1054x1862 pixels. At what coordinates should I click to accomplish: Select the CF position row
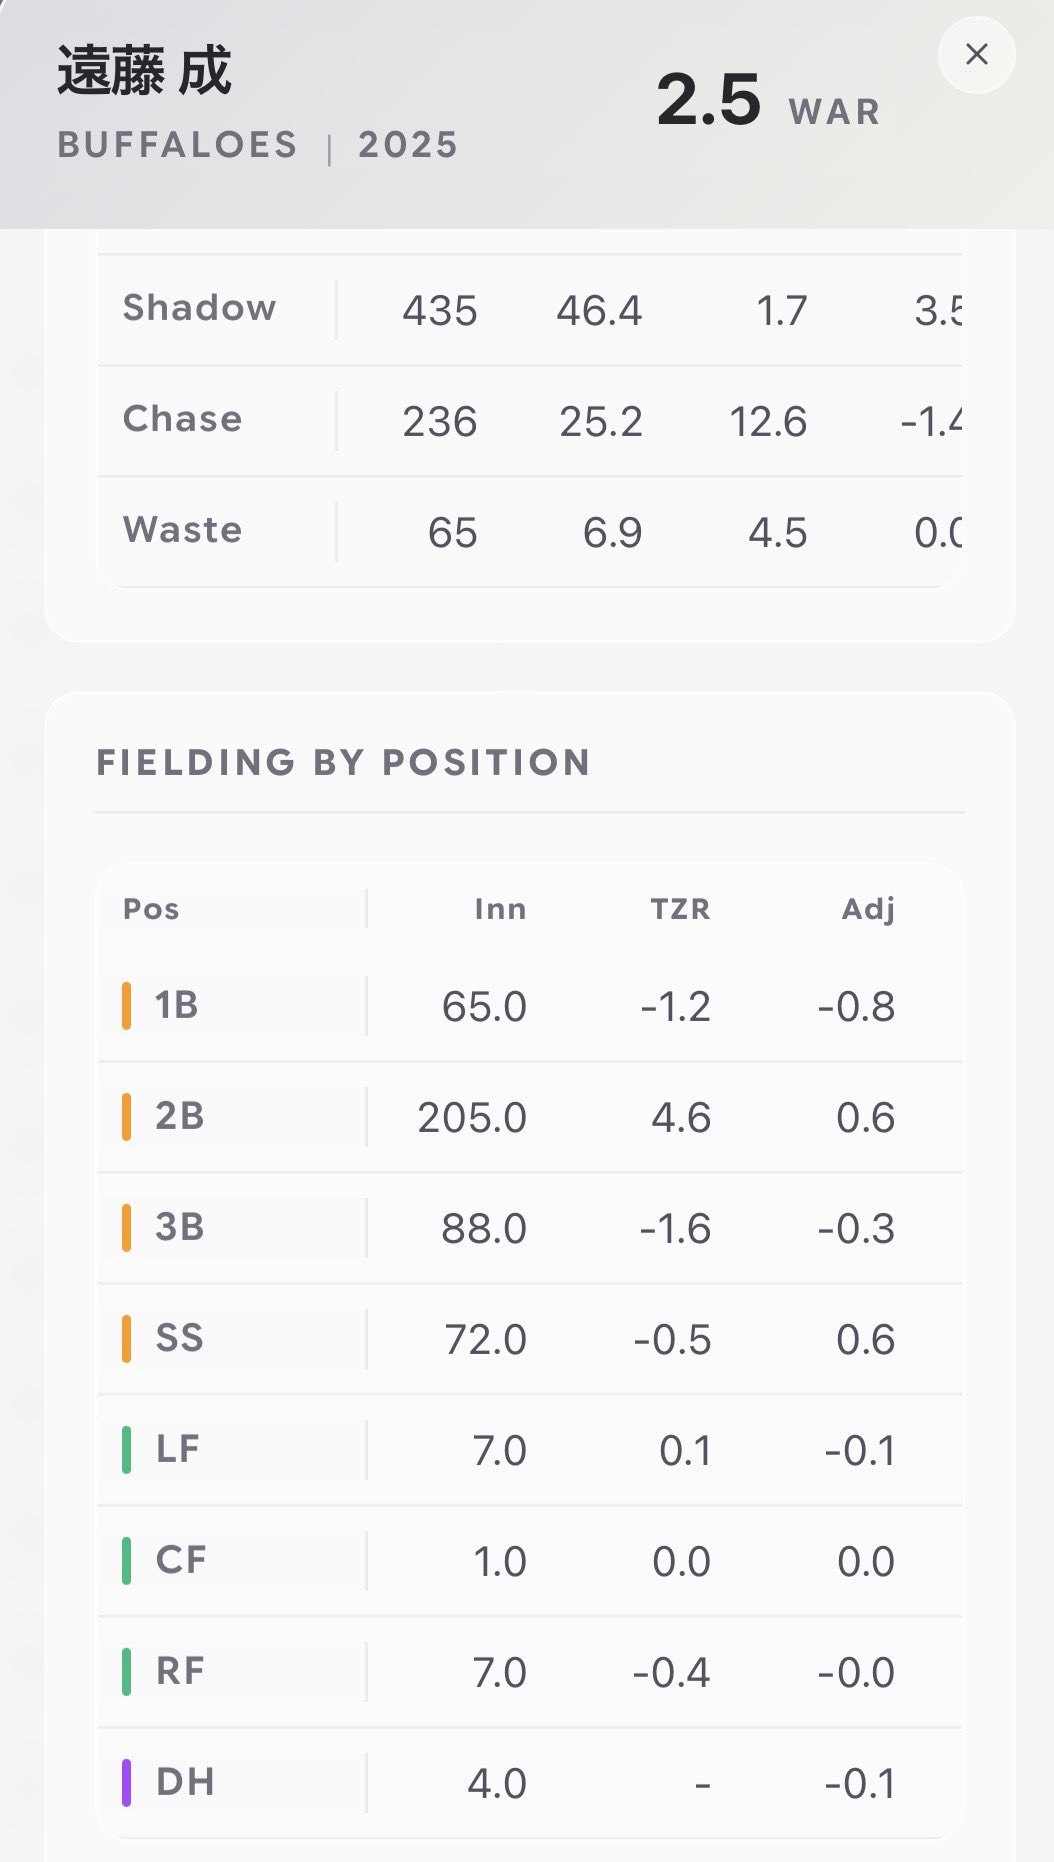tap(530, 1561)
